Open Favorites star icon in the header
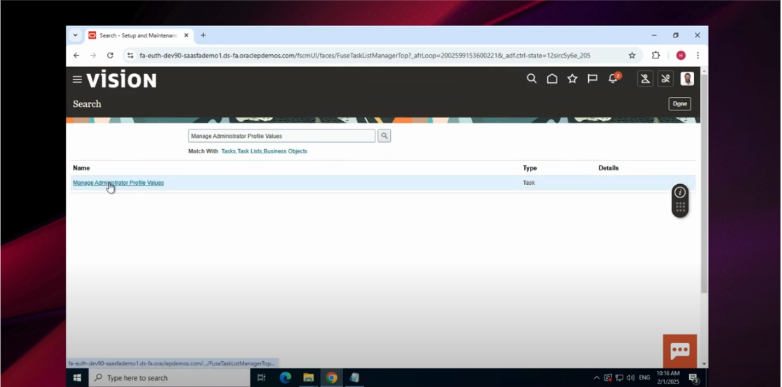This screenshot has height=387, width=782. click(x=573, y=79)
